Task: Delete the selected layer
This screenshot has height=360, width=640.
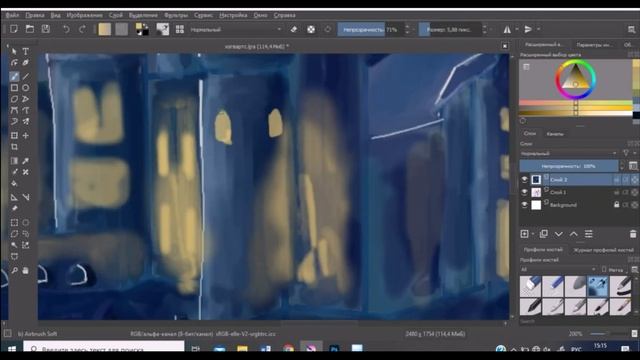Action: tap(633, 234)
